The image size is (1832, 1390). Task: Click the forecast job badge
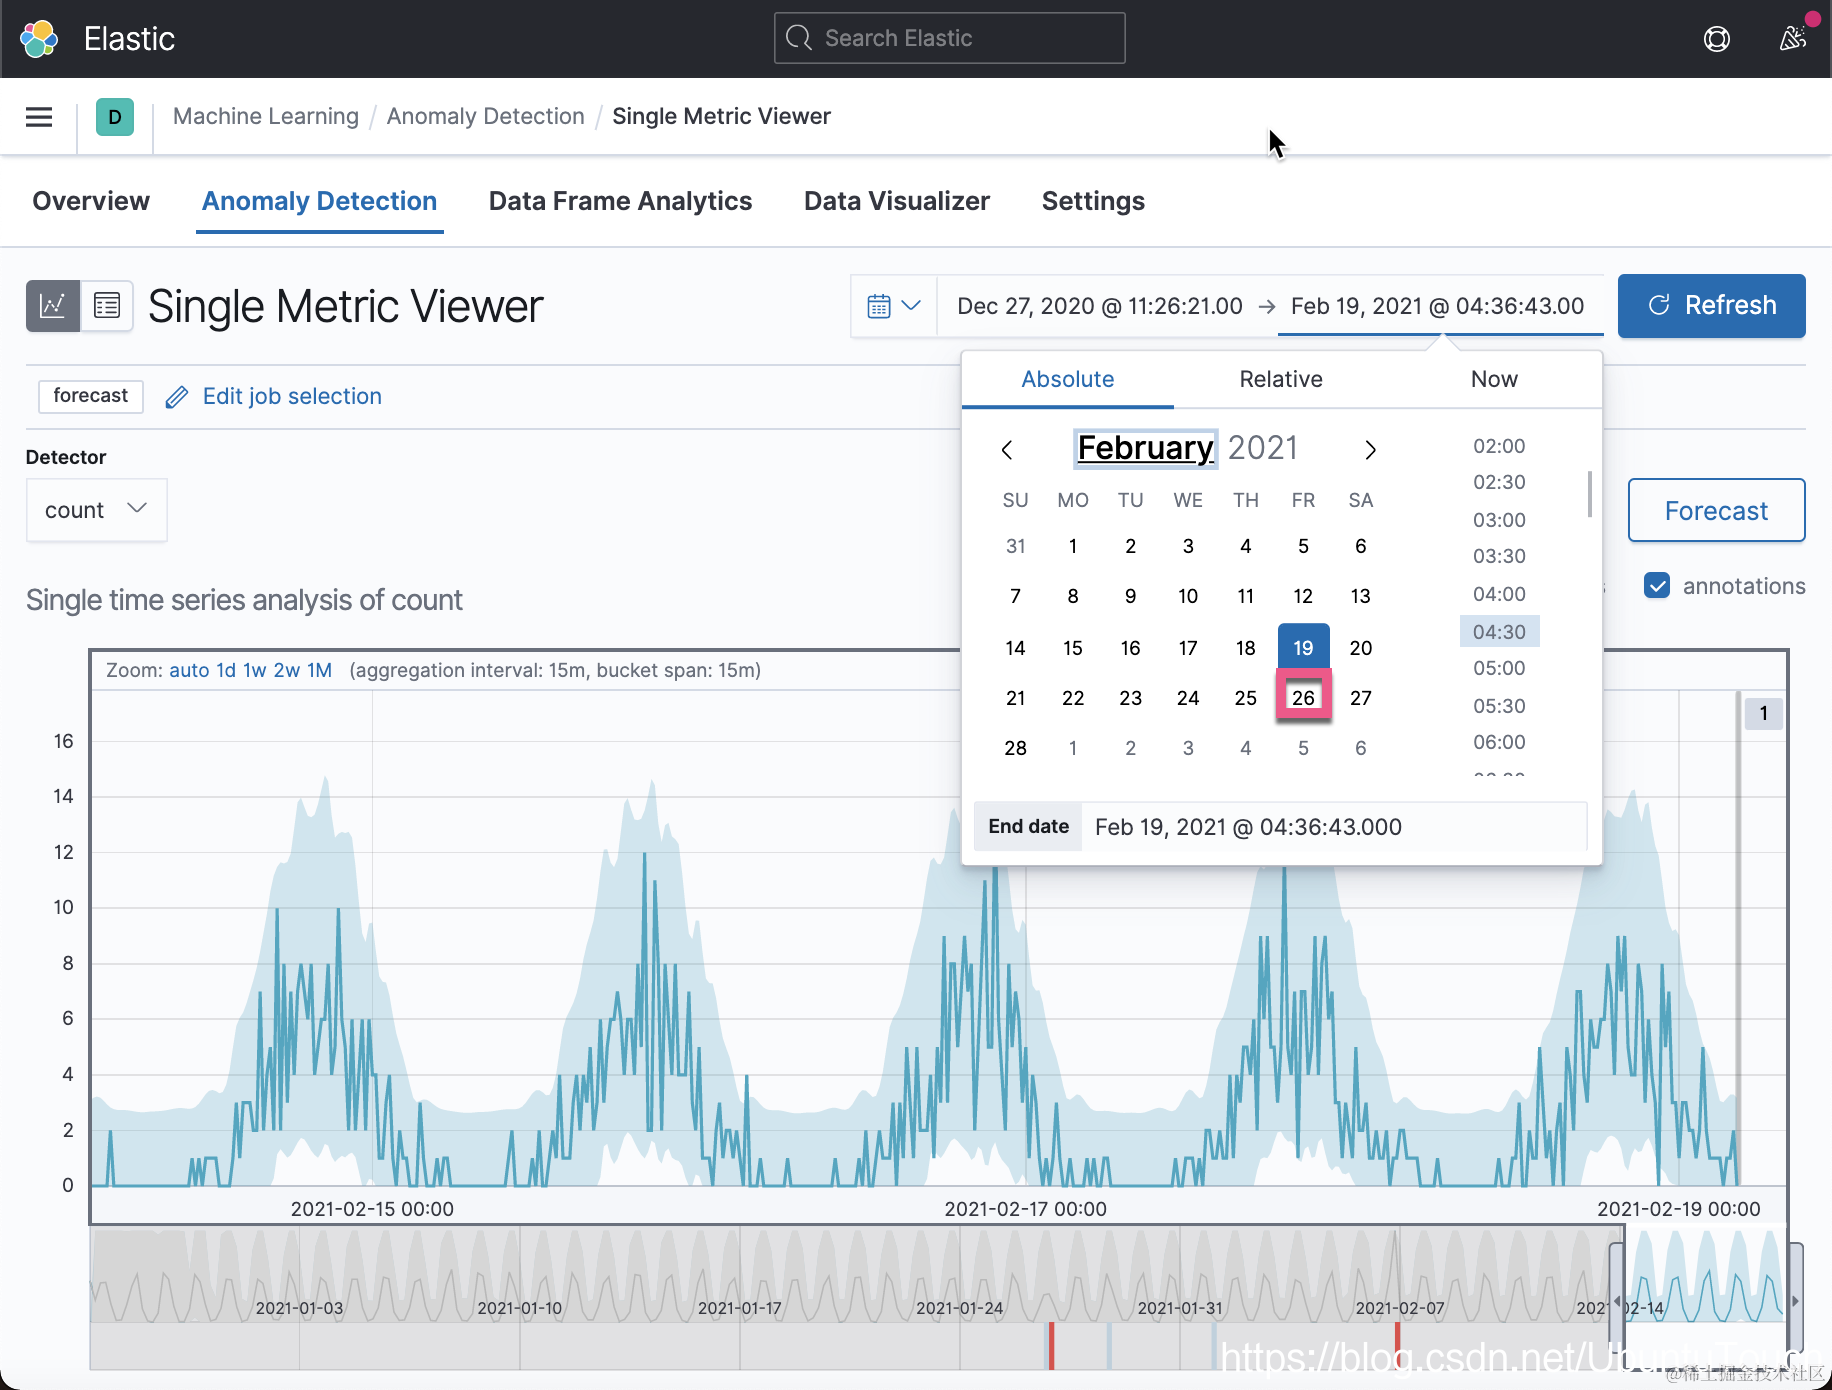(x=91, y=396)
